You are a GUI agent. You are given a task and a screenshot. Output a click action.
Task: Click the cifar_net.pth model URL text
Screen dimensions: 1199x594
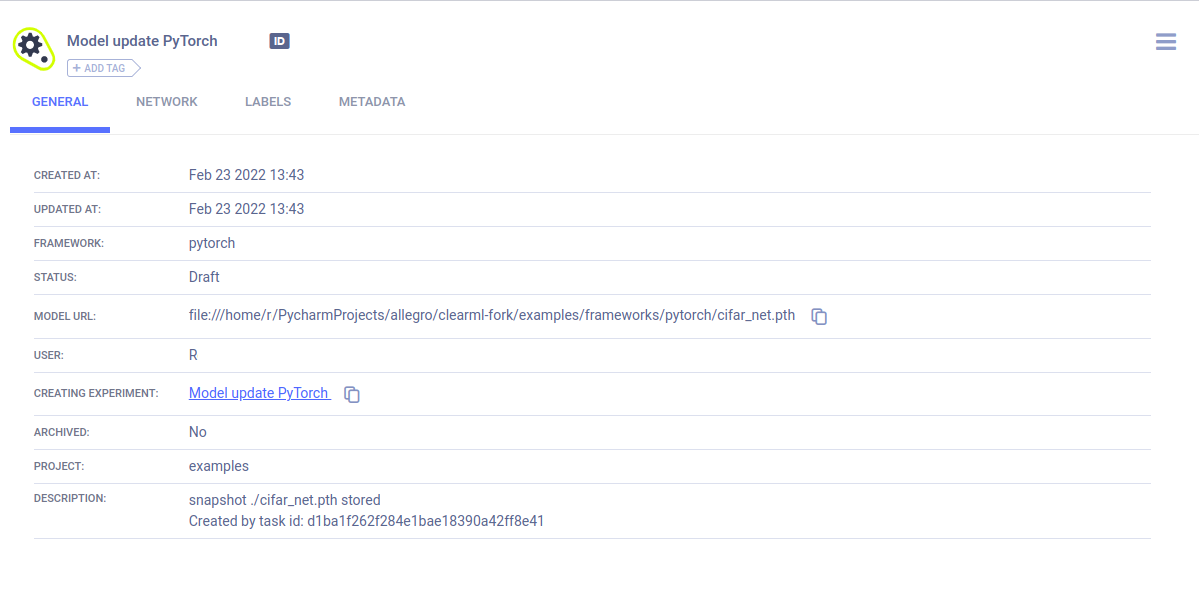click(492, 315)
